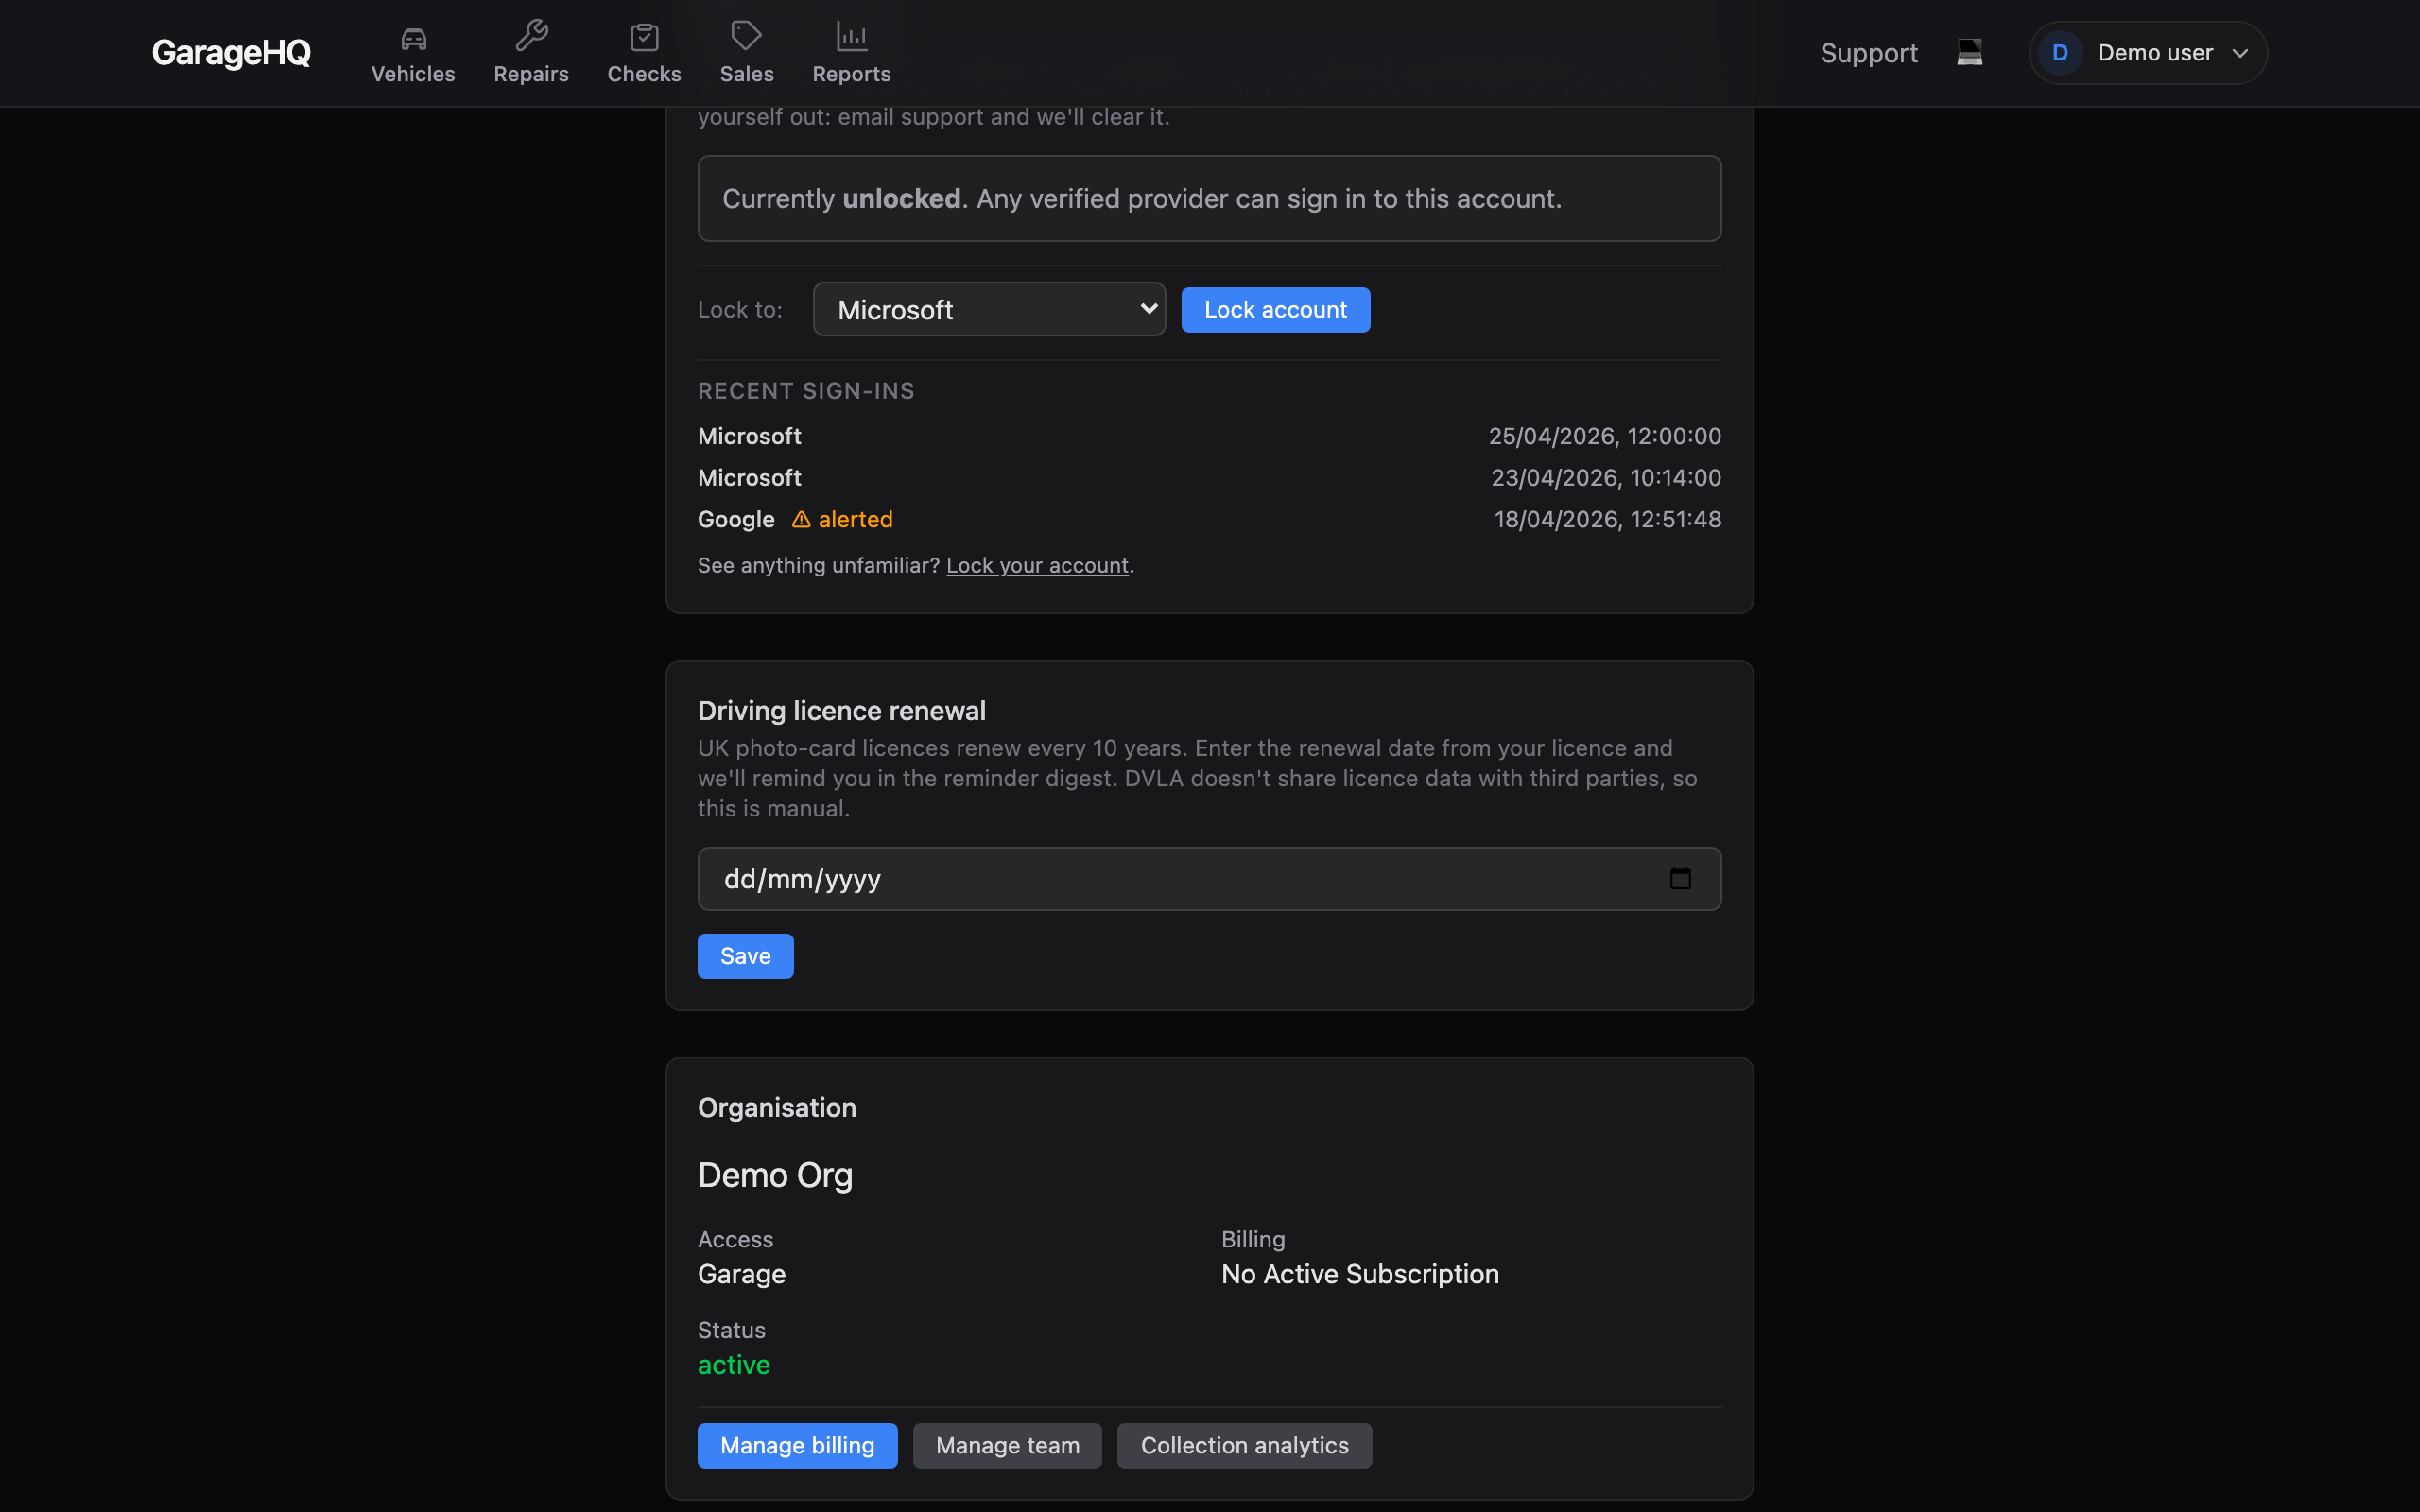Image resolution: width=2420 pixels, height=1512 pixels.
Task: Open the Vehicles car icon
Action: pyautogui.click(x=413, y=38)
